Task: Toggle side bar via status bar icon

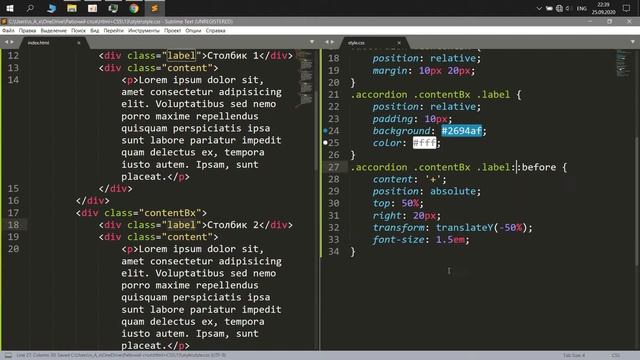Action: (x=8, y=356)
